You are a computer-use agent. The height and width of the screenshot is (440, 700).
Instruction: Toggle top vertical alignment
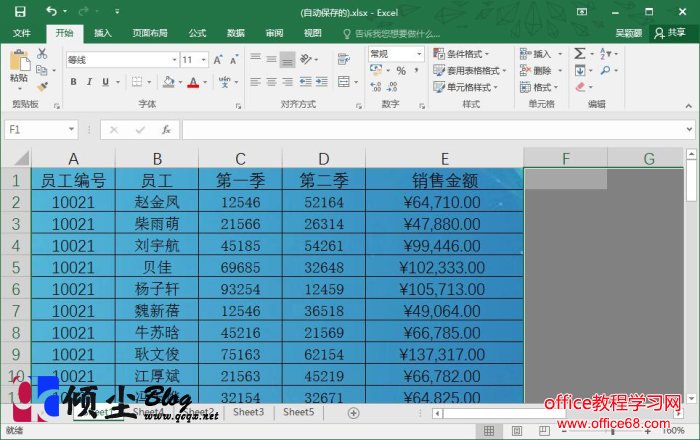pyautogui.click(x=255, y=58)
